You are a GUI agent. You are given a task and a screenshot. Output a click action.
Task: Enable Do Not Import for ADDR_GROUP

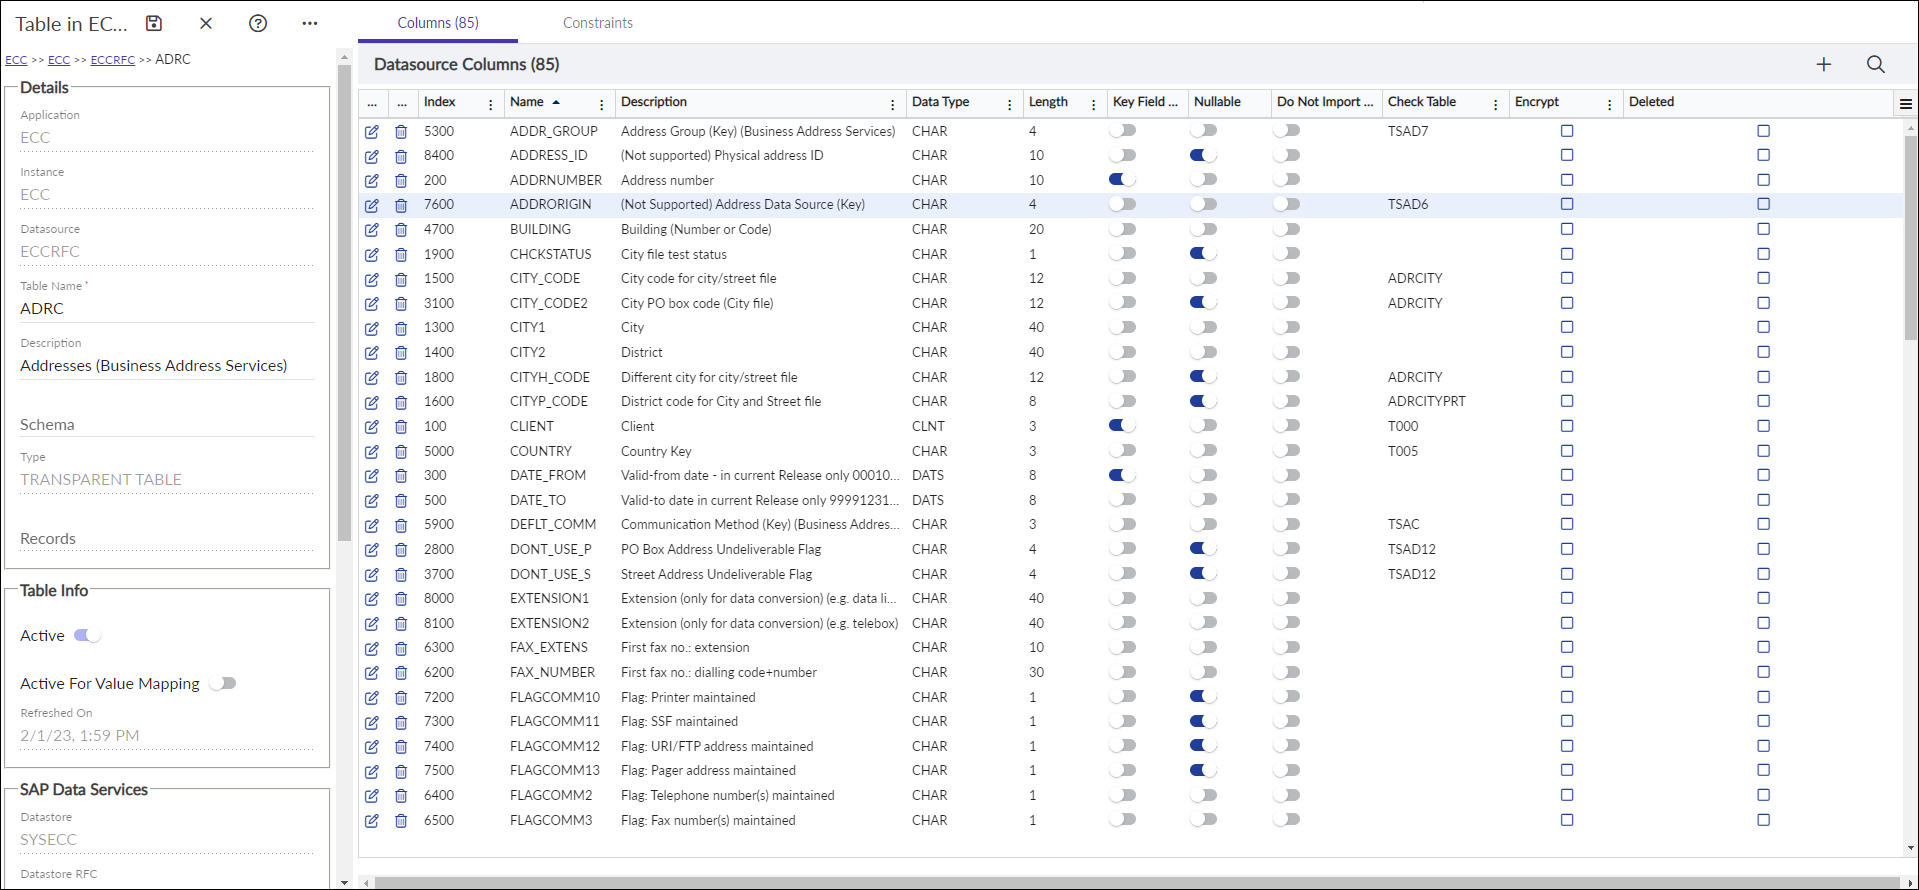pos(1287,131)
